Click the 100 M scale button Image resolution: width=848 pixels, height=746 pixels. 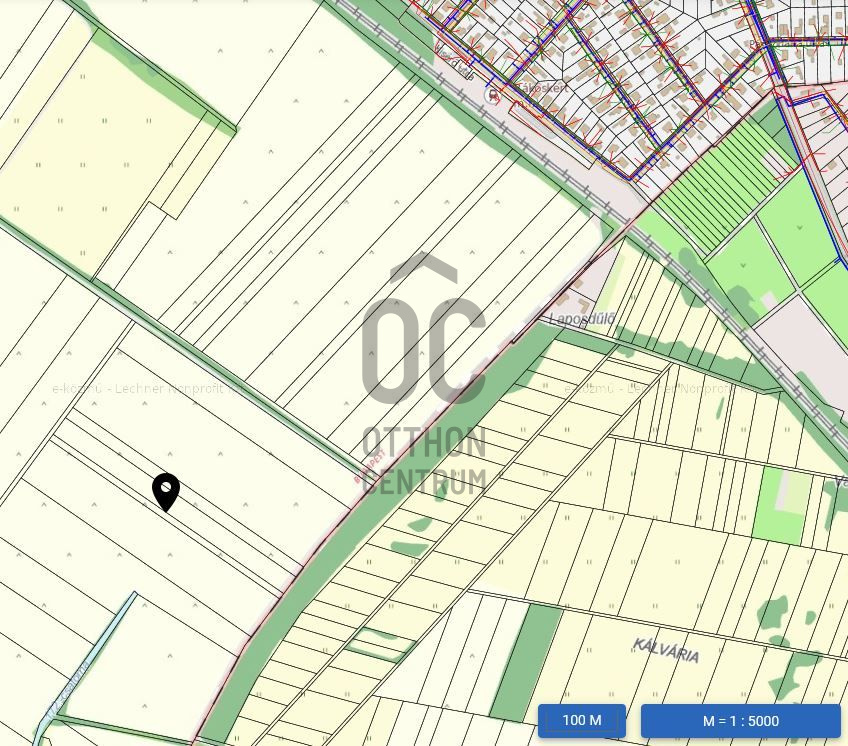pyautogui.click(x=582, y=720)
